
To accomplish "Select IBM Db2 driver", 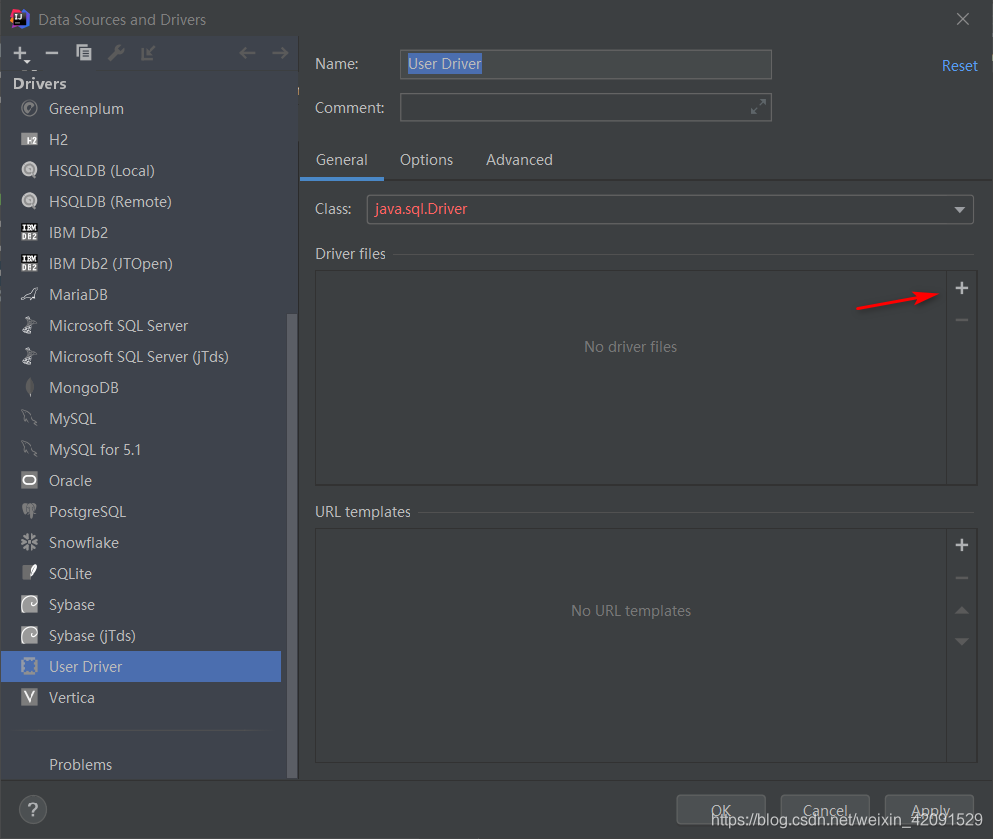I will pyautogui.click(x=141, y=232).
